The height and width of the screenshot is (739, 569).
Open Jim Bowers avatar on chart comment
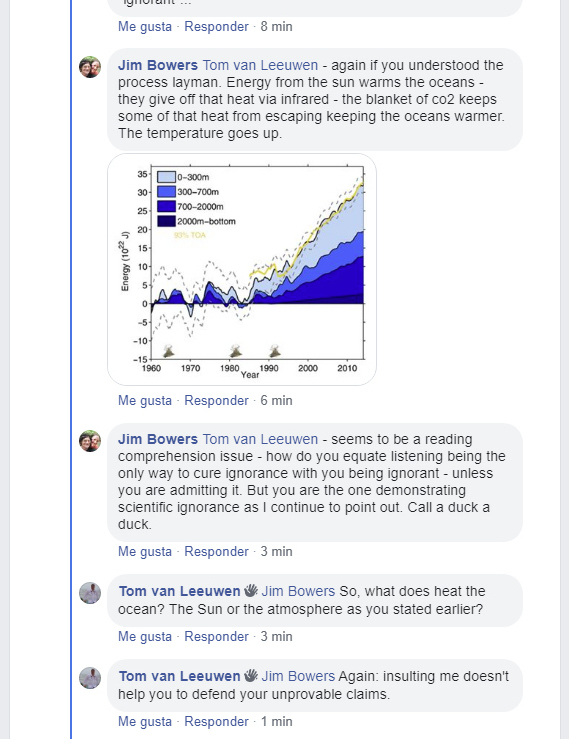(90, 67)
